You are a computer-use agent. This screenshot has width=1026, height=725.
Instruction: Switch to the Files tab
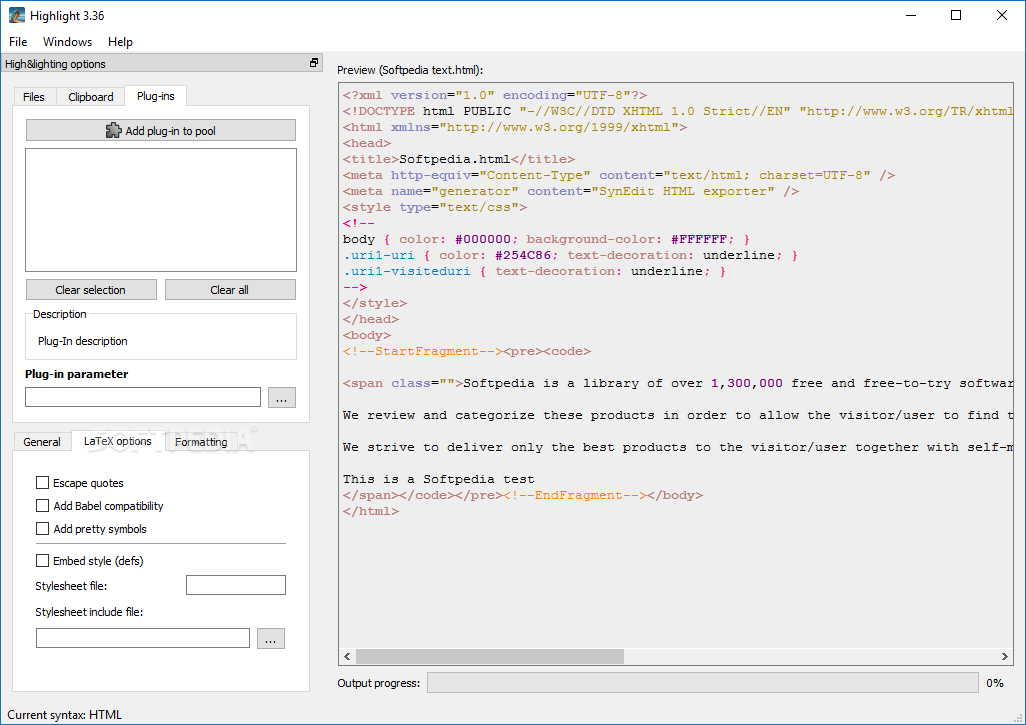pos(34,97)
